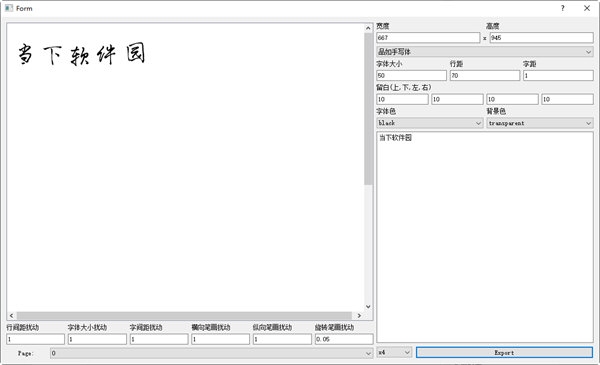
Task: Click the 旋转笔画扰动 field with 0.05
Action: click(x=344, y=339)
